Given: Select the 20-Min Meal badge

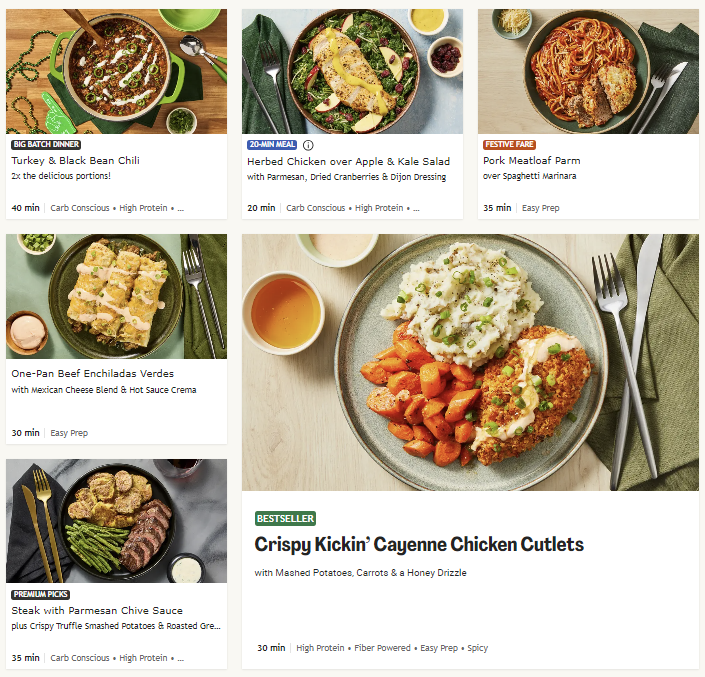Looking at the screenshot, I should (273, 145).
